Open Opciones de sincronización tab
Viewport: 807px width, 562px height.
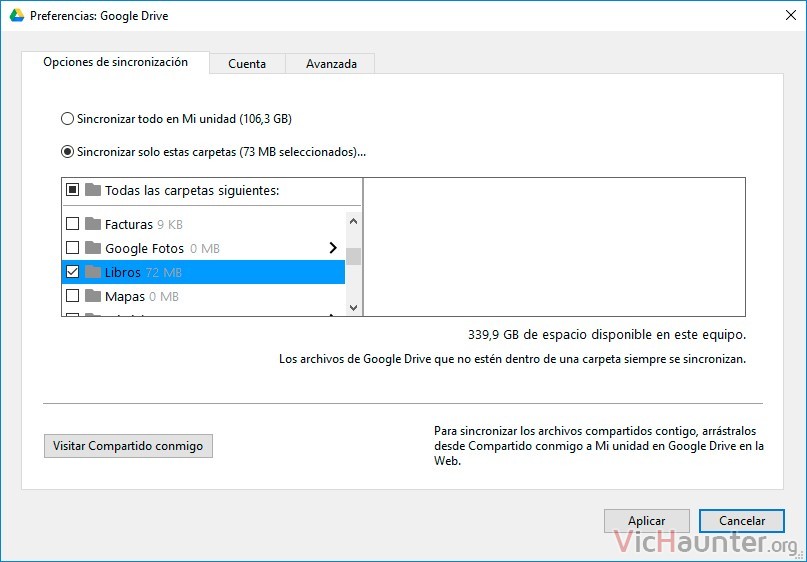115,62
